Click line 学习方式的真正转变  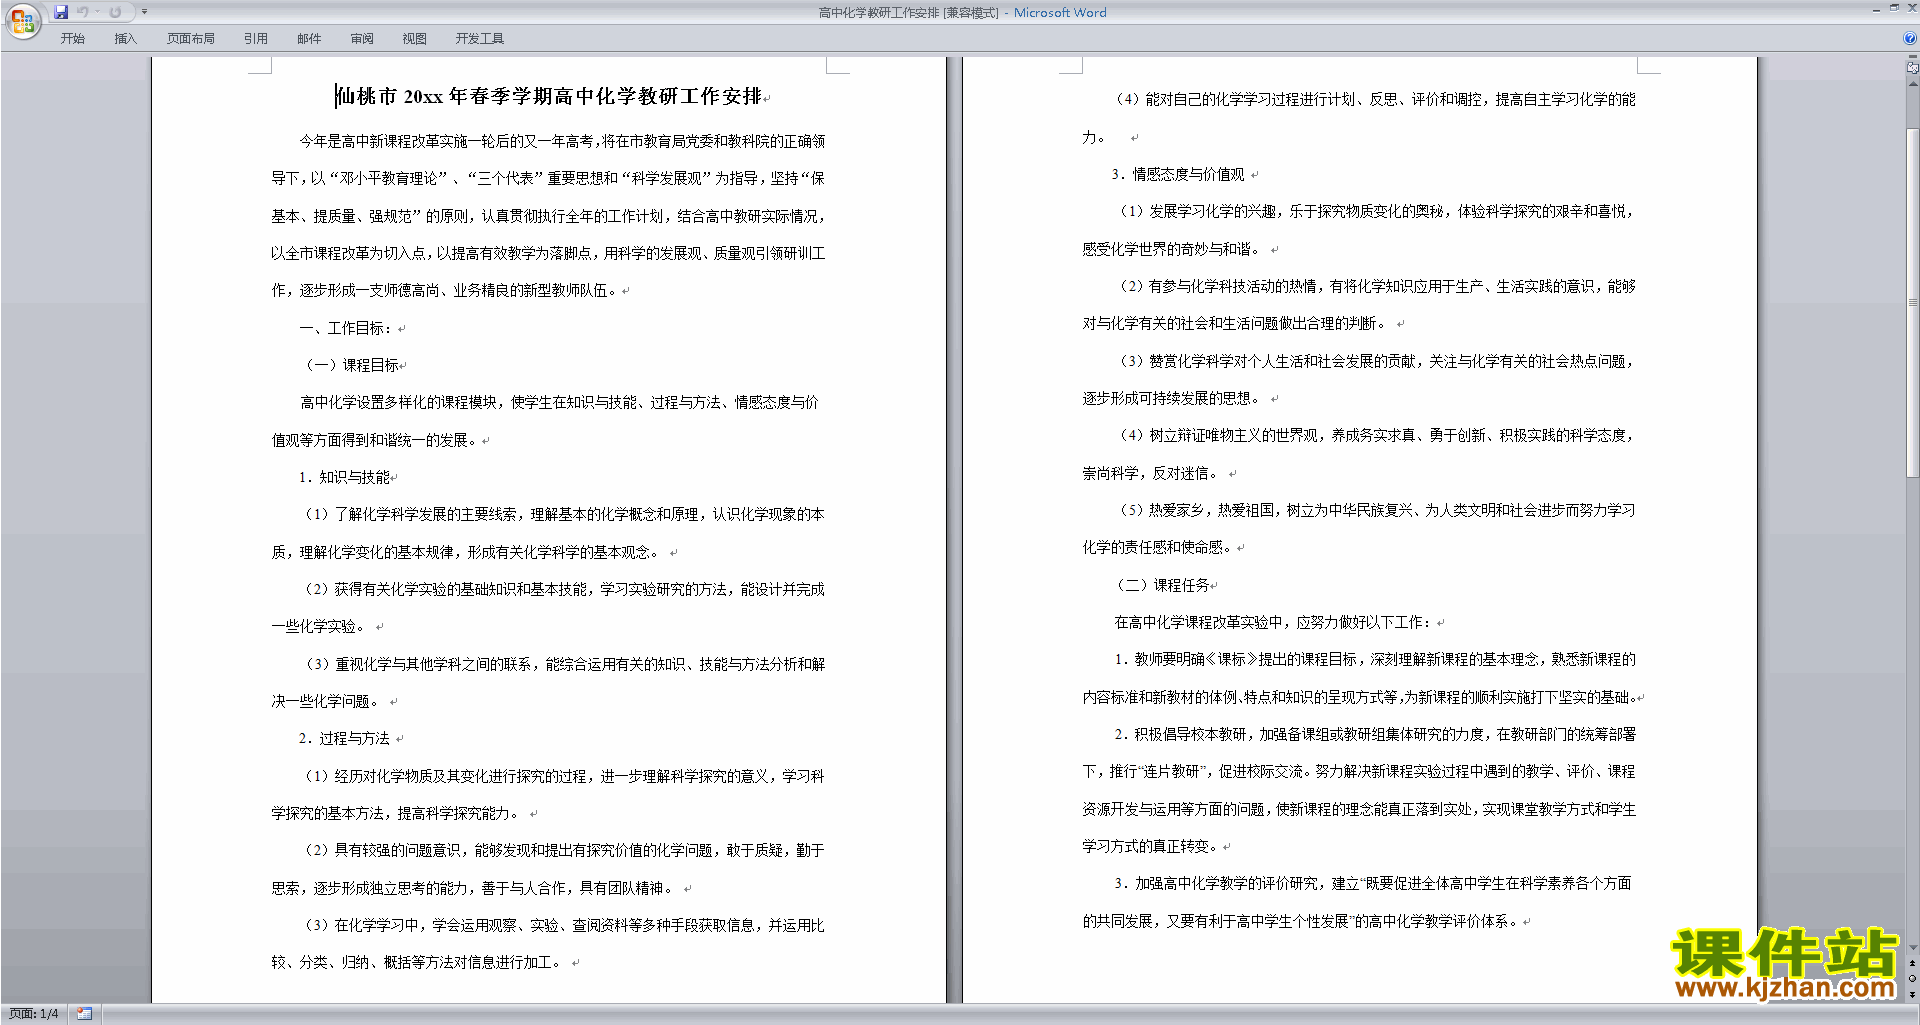coord(1149,846)
